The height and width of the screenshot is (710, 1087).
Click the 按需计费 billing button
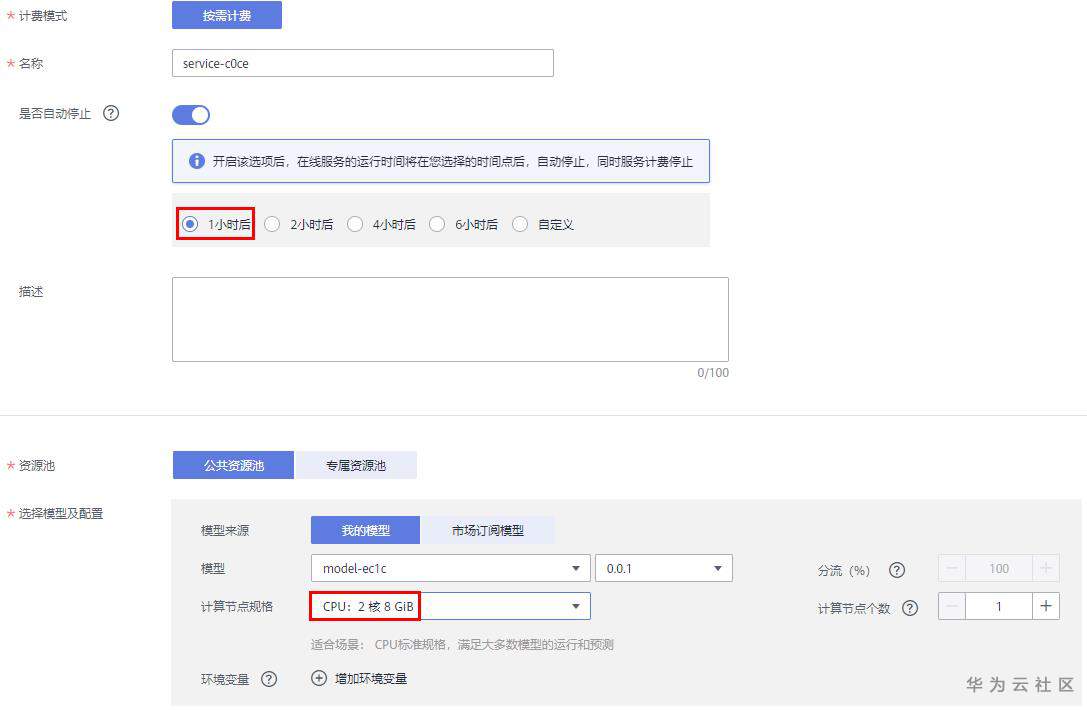click(x=227, y=15)
